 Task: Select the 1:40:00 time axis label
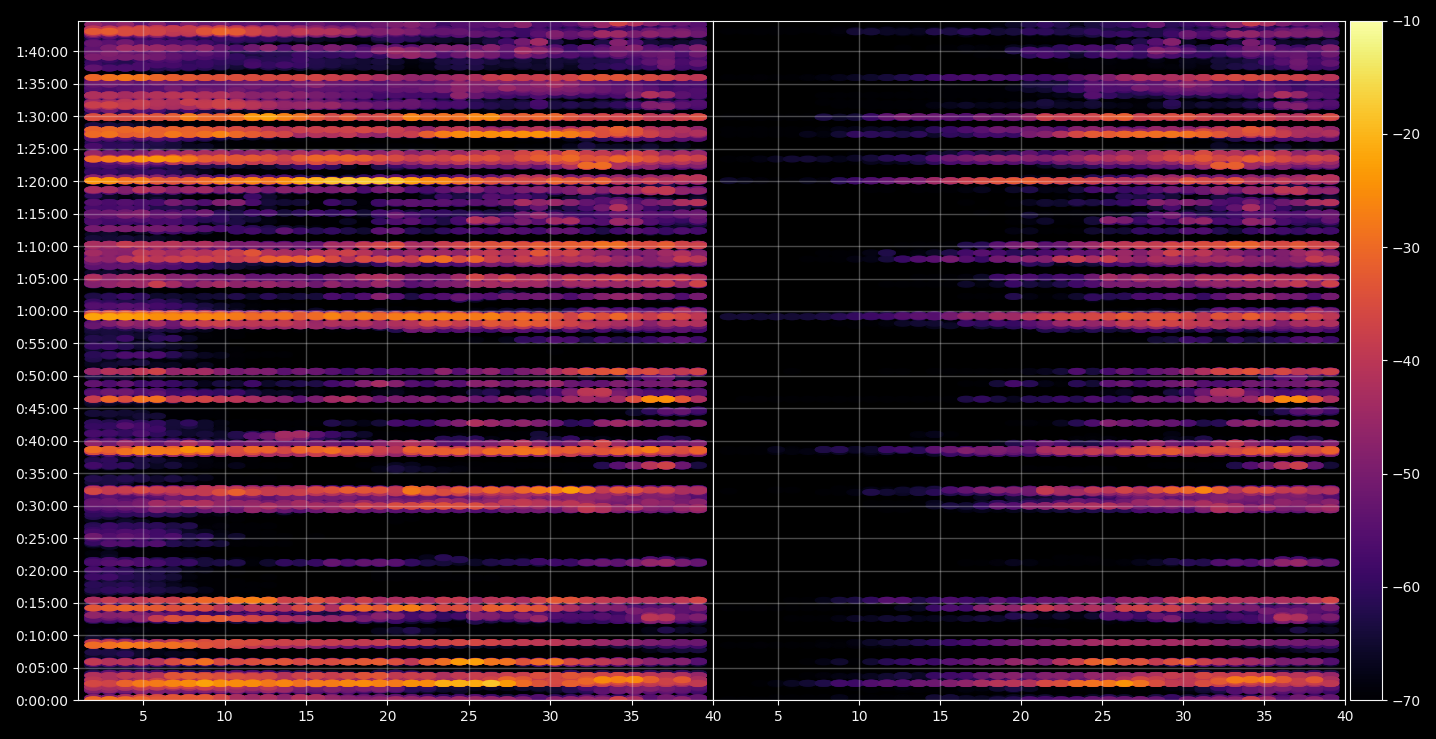coord(41,51)
